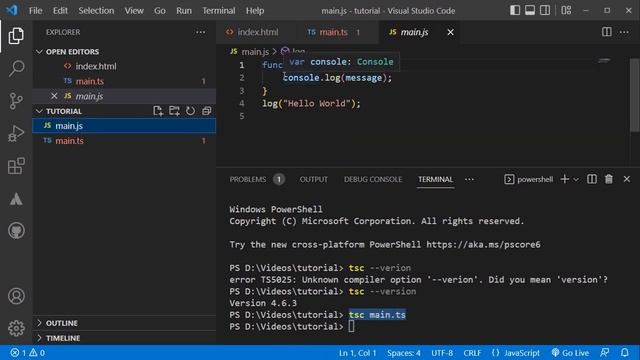Screen dimensions: 640x360
Task: Create a new file in TUTORIAL
Action: coord(158,111)
